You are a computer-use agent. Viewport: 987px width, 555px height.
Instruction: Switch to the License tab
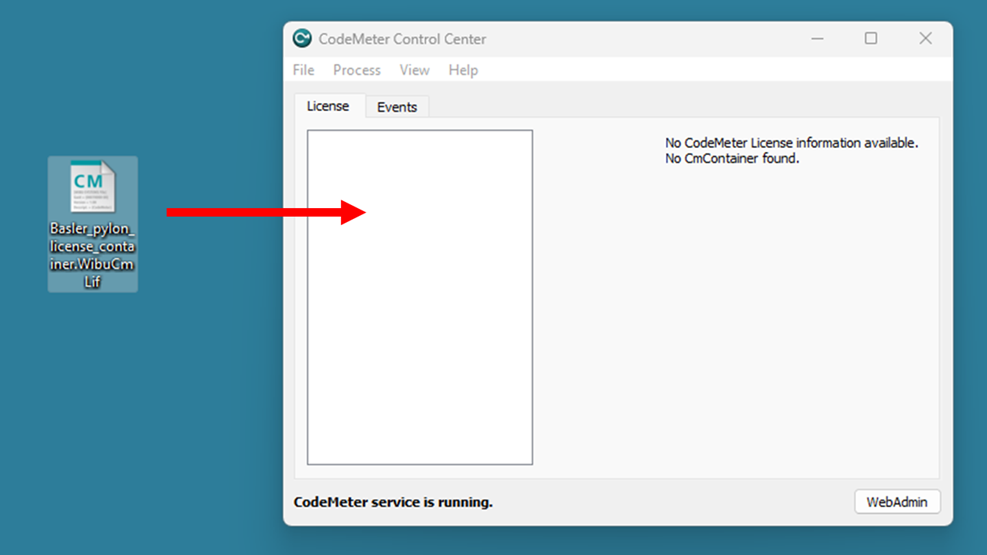pyautogui.click(x=328, y=106)
